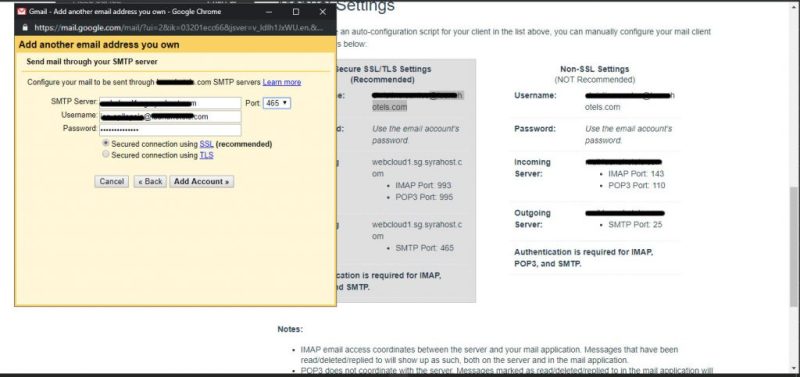Open the Learn more link
Image resolution: width=800 pixels, height=377 pixels.
(282, 82)
